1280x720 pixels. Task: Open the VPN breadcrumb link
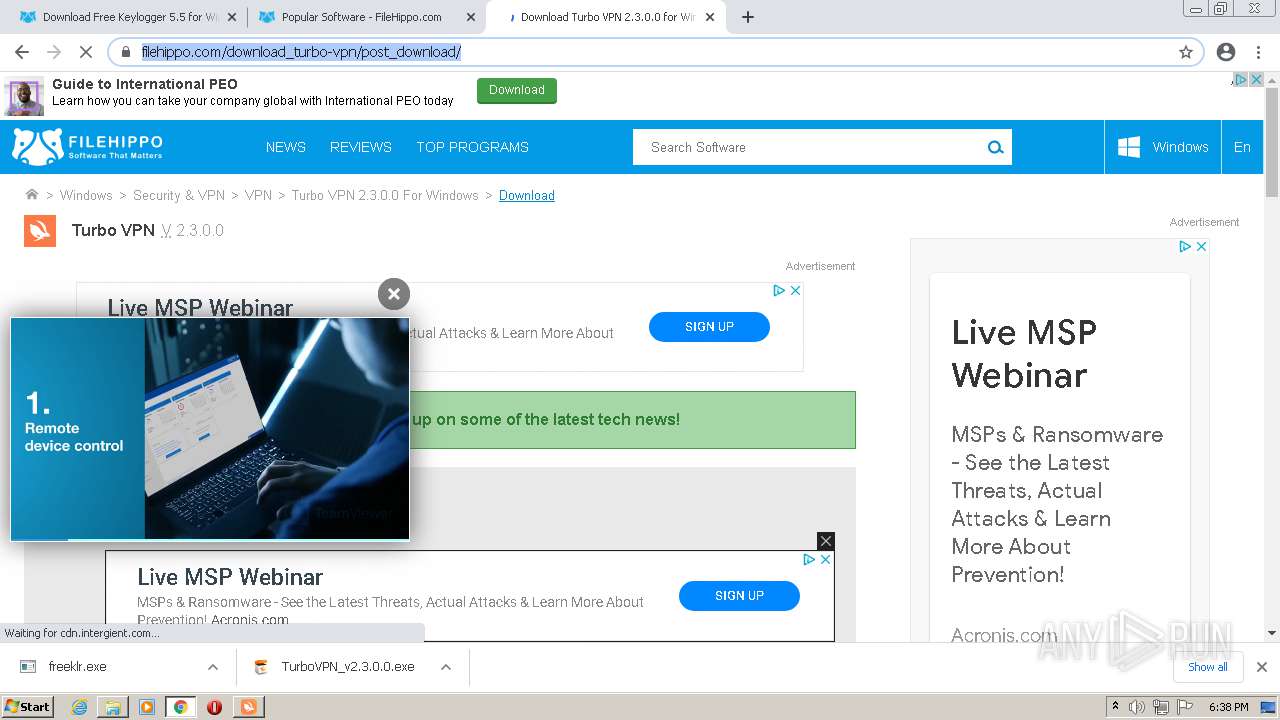pos(258,195)
